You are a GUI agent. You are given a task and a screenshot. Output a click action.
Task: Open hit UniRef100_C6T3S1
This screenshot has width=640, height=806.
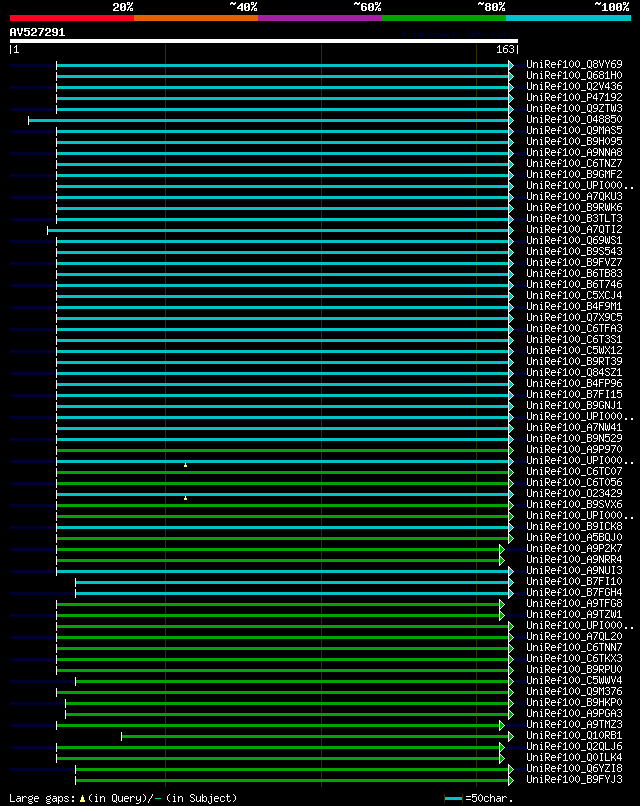pos(574,340)
